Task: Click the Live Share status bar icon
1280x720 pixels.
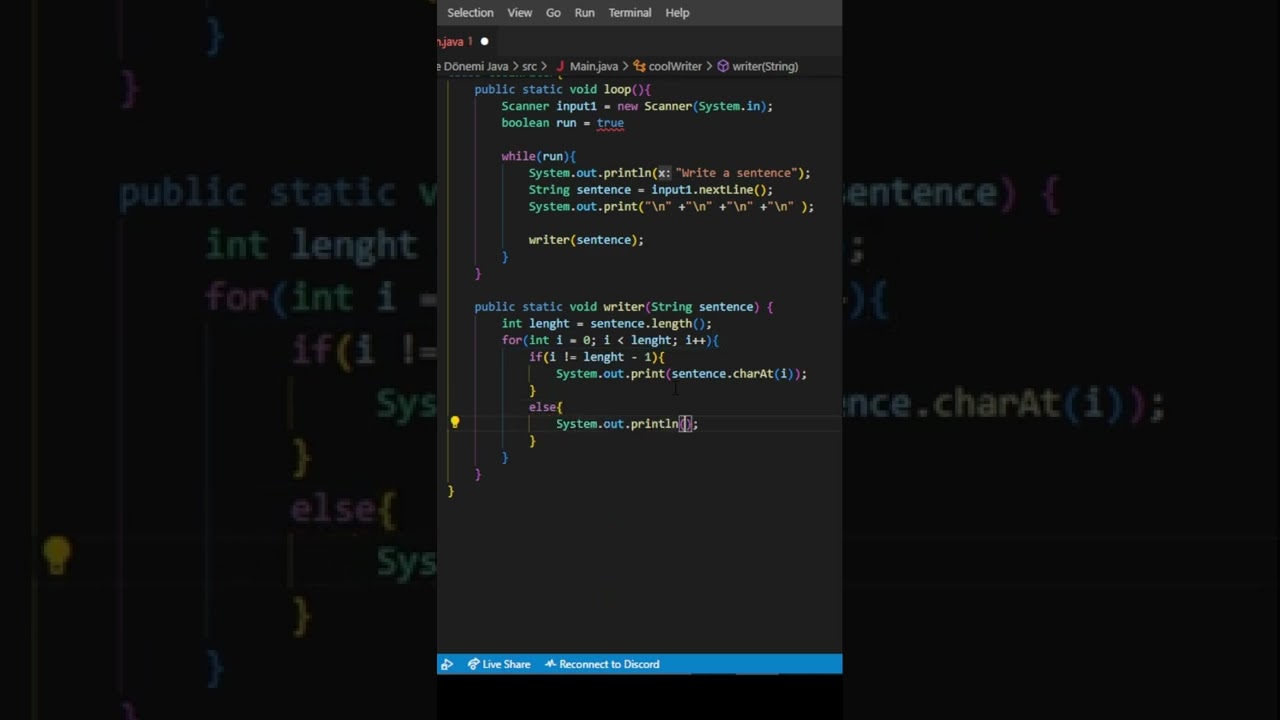Action: coord(474,664)
